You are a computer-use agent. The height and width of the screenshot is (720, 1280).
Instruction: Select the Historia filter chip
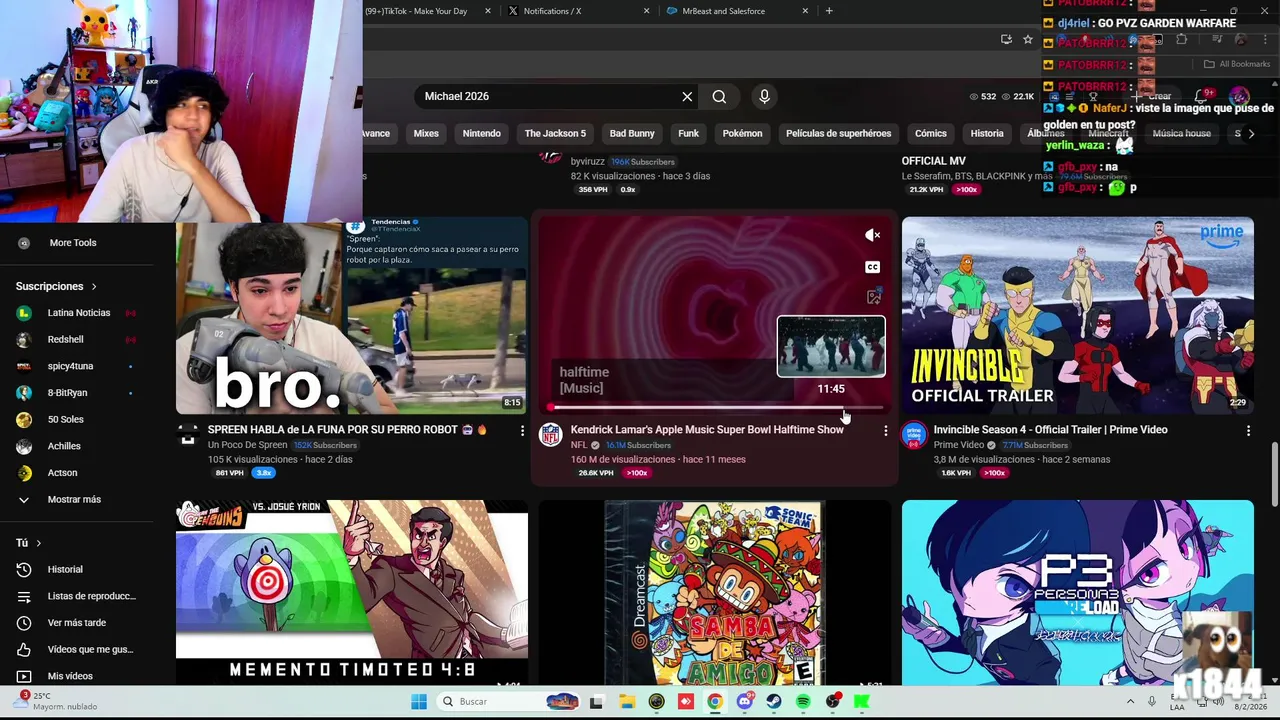tap(987, 133)
